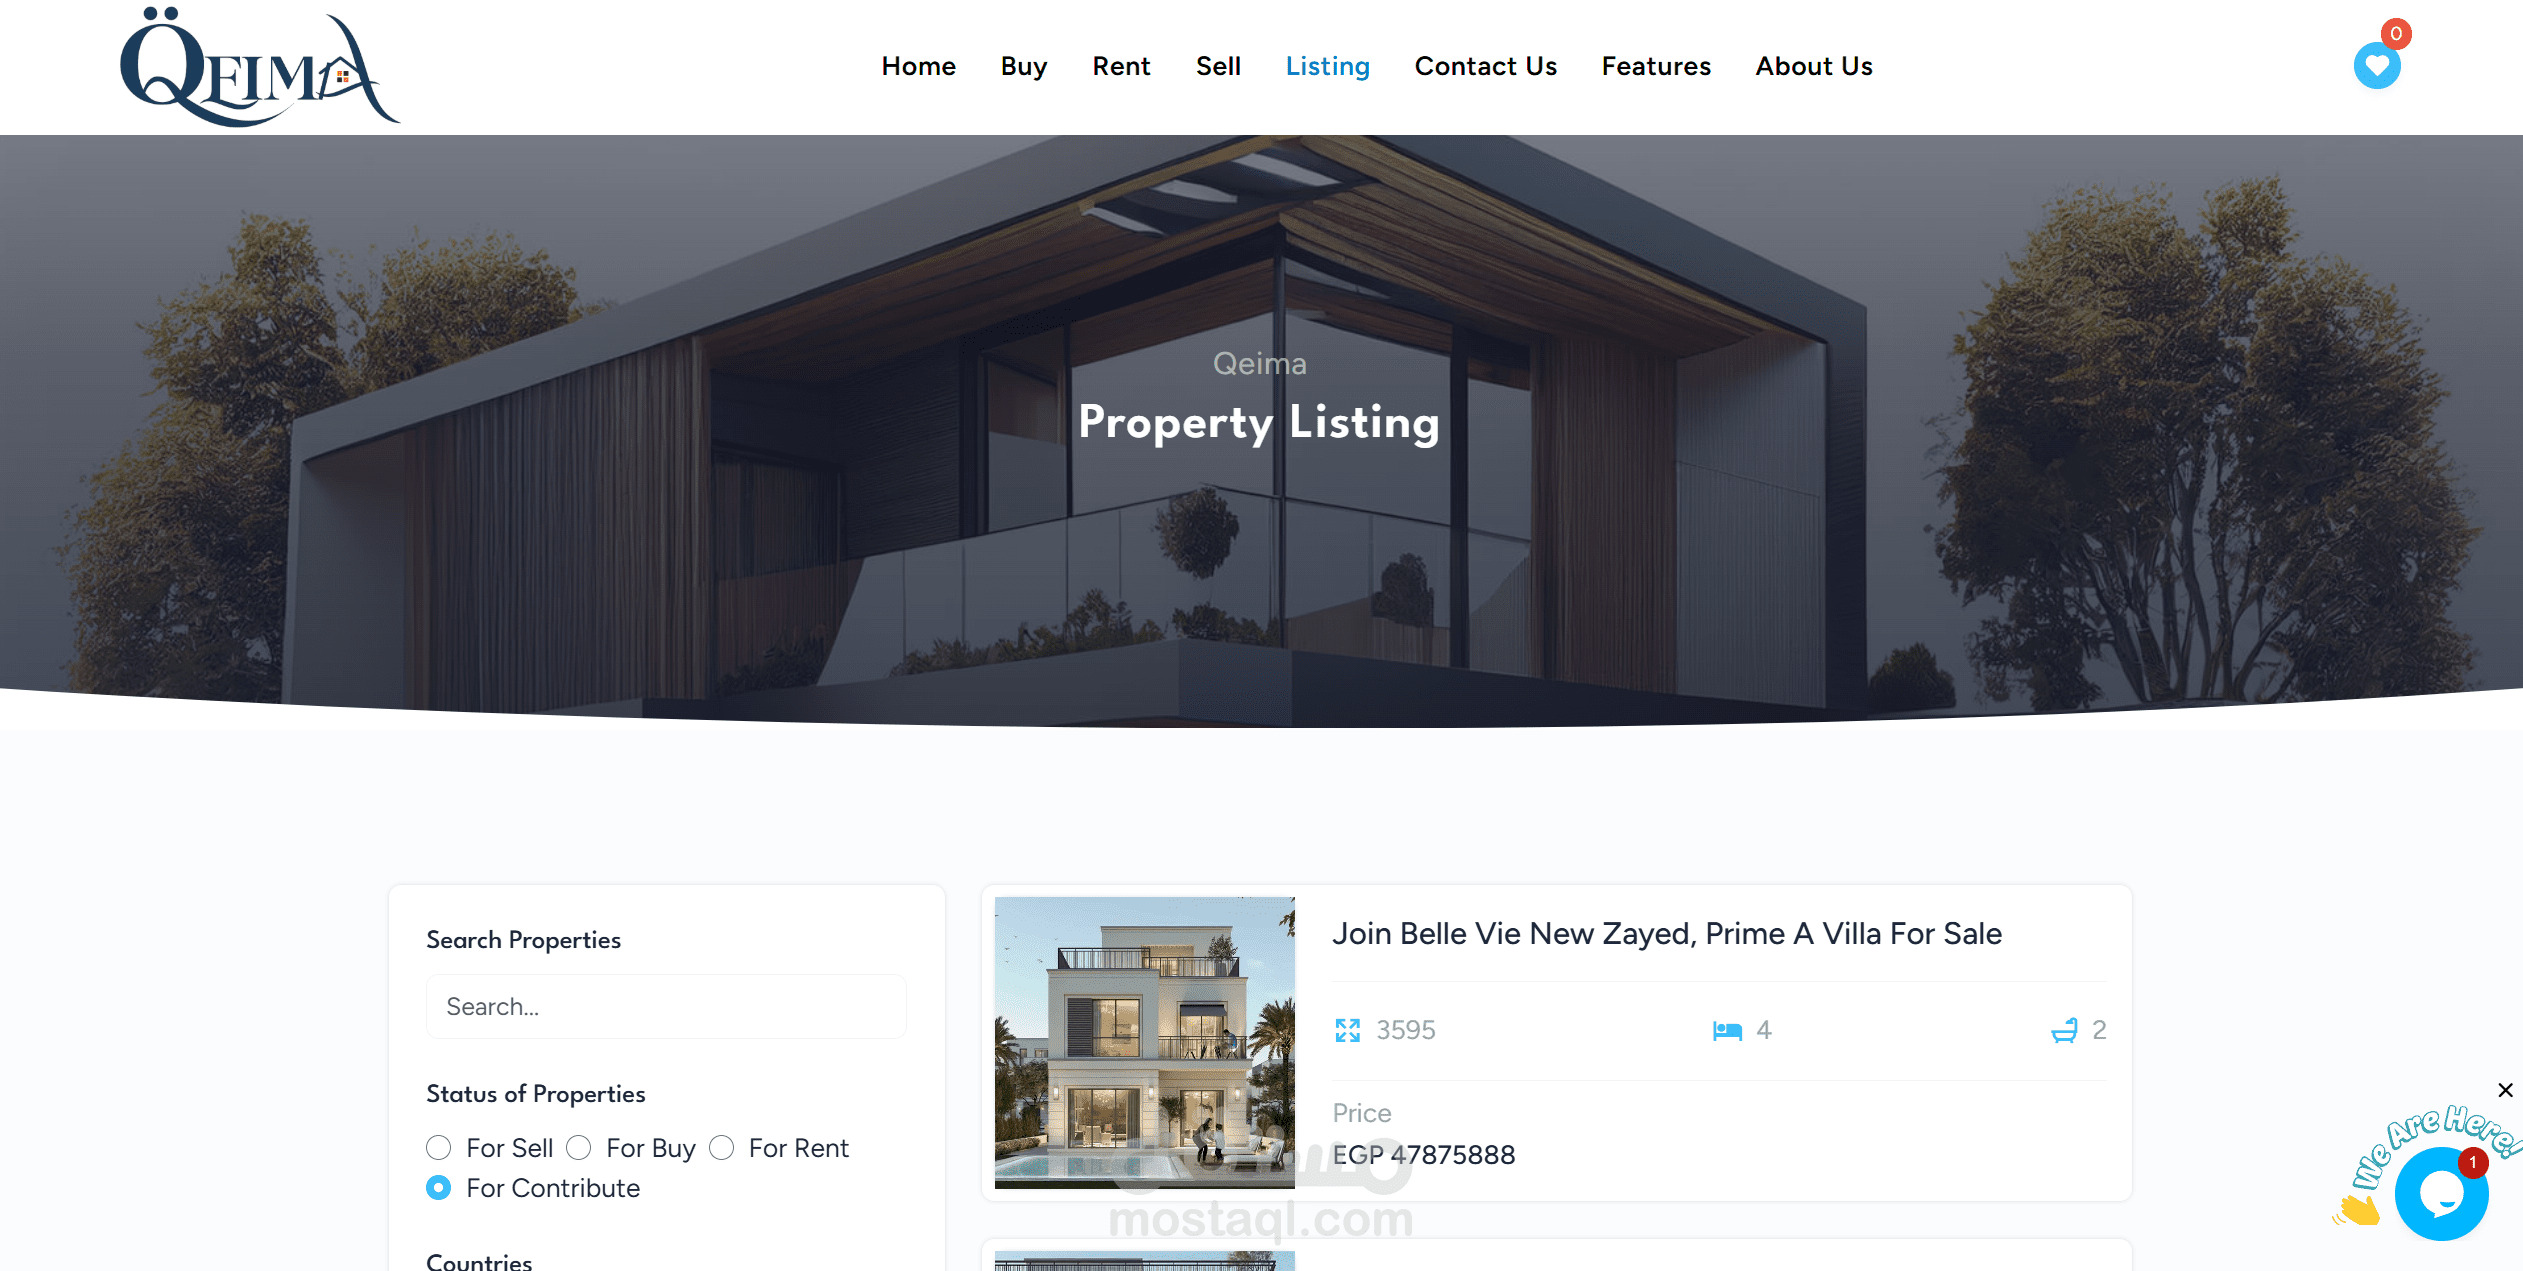Open the Belle Vie villa thumbnail
The height and width of the screenshot is (1271, 2523).
1144,1042
